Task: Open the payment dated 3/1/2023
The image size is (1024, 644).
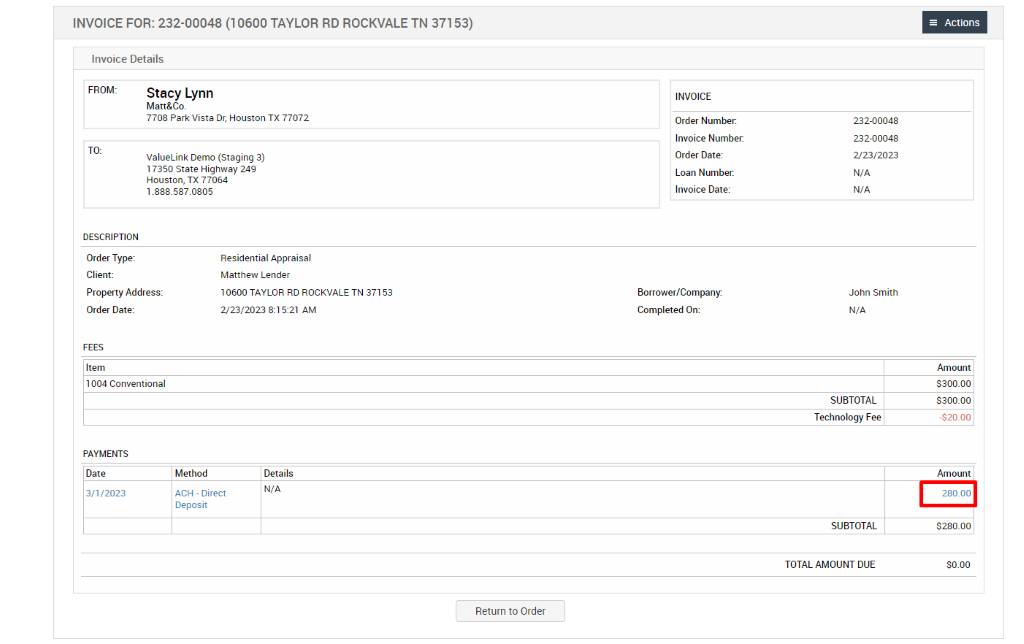Action: pyautogui.click(x=105, y=492)
